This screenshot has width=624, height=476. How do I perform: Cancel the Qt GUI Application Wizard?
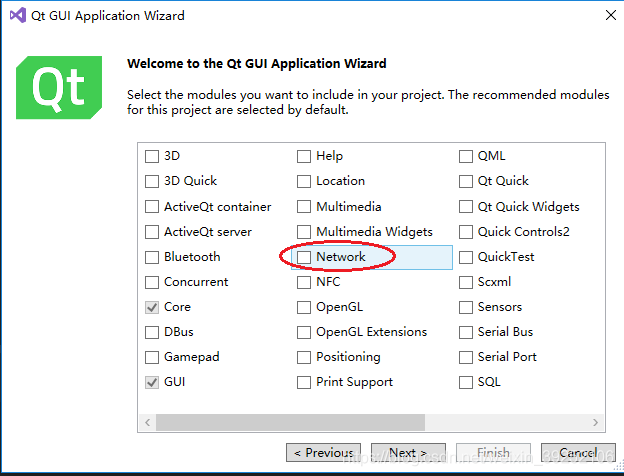click(x=578, y=453)
